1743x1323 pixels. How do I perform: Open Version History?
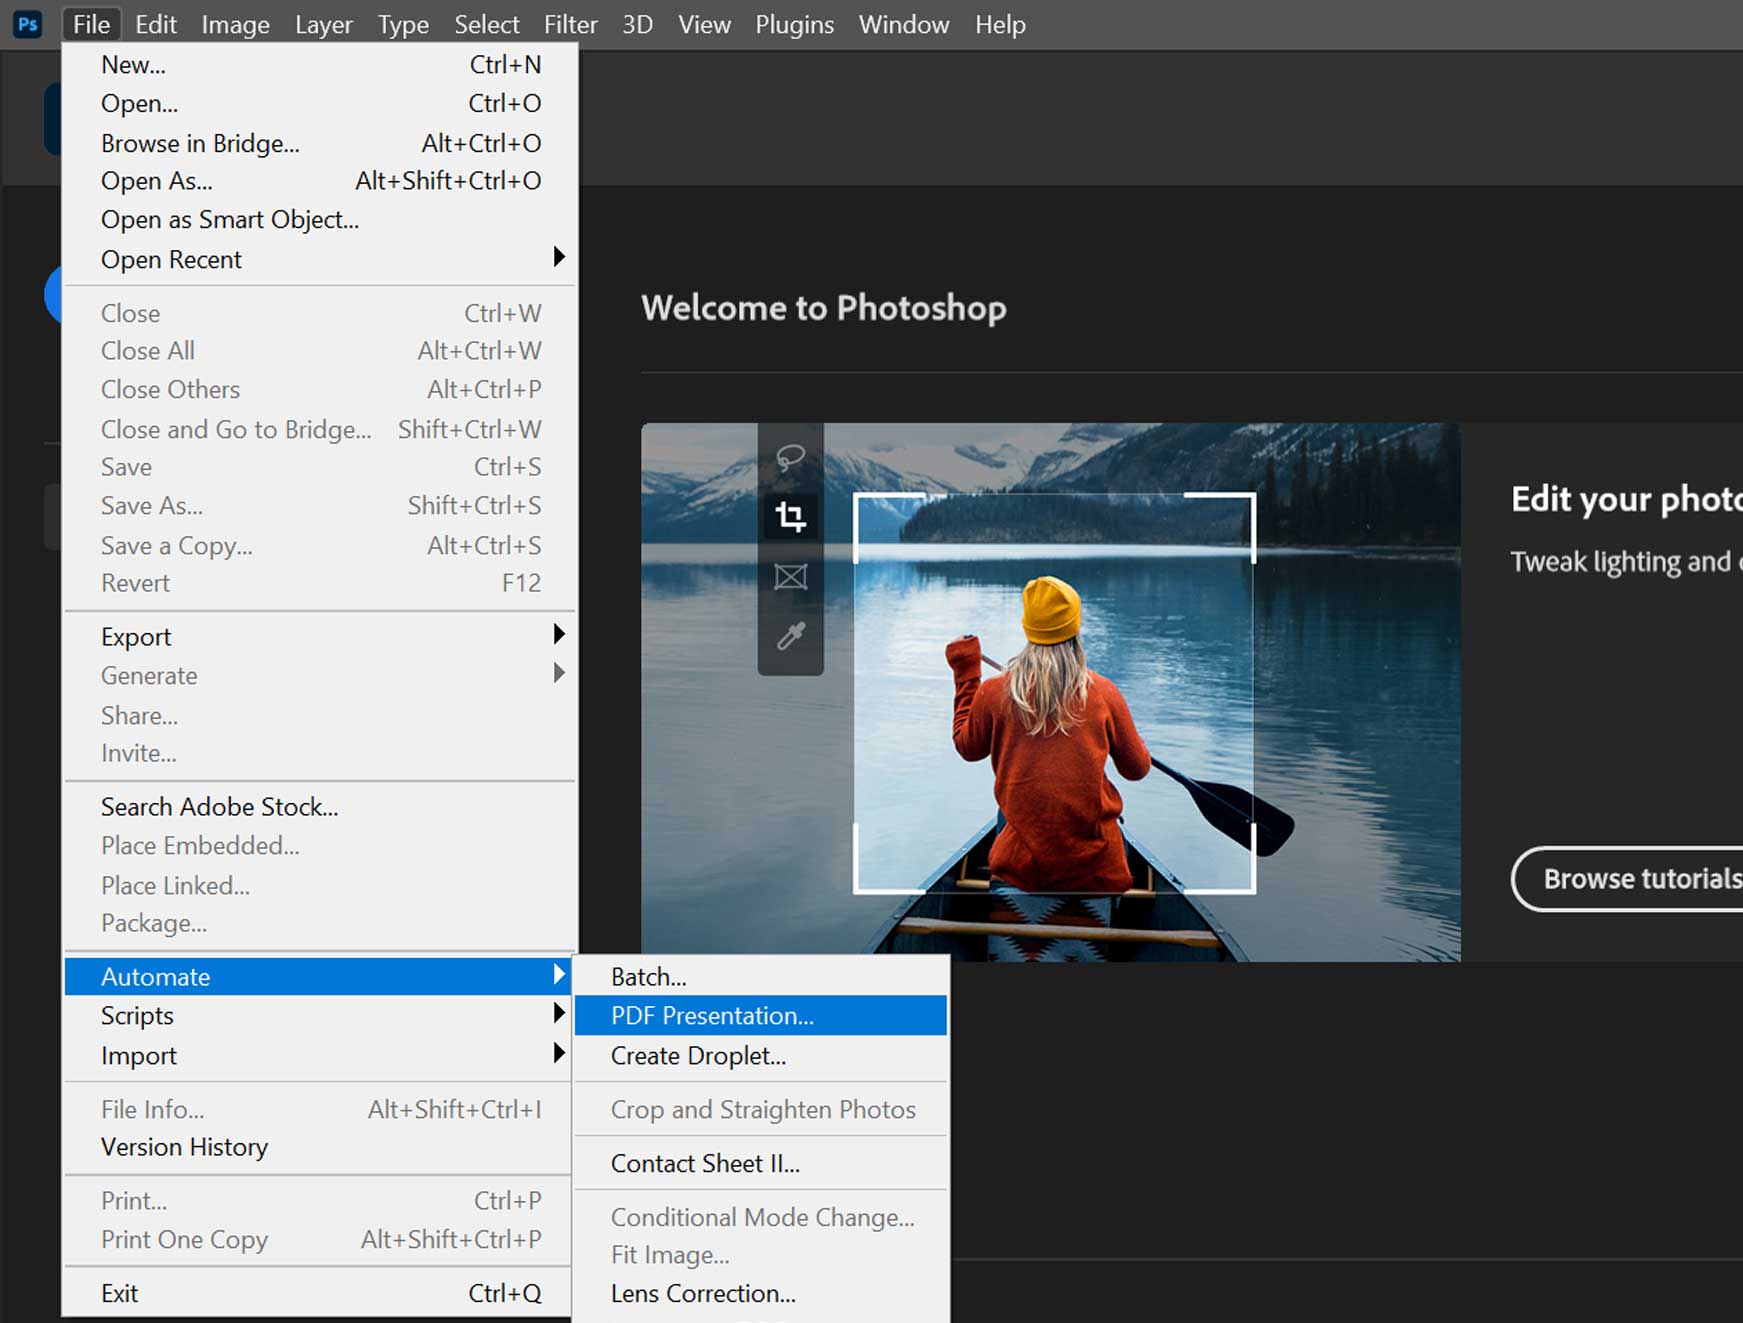320,1147
